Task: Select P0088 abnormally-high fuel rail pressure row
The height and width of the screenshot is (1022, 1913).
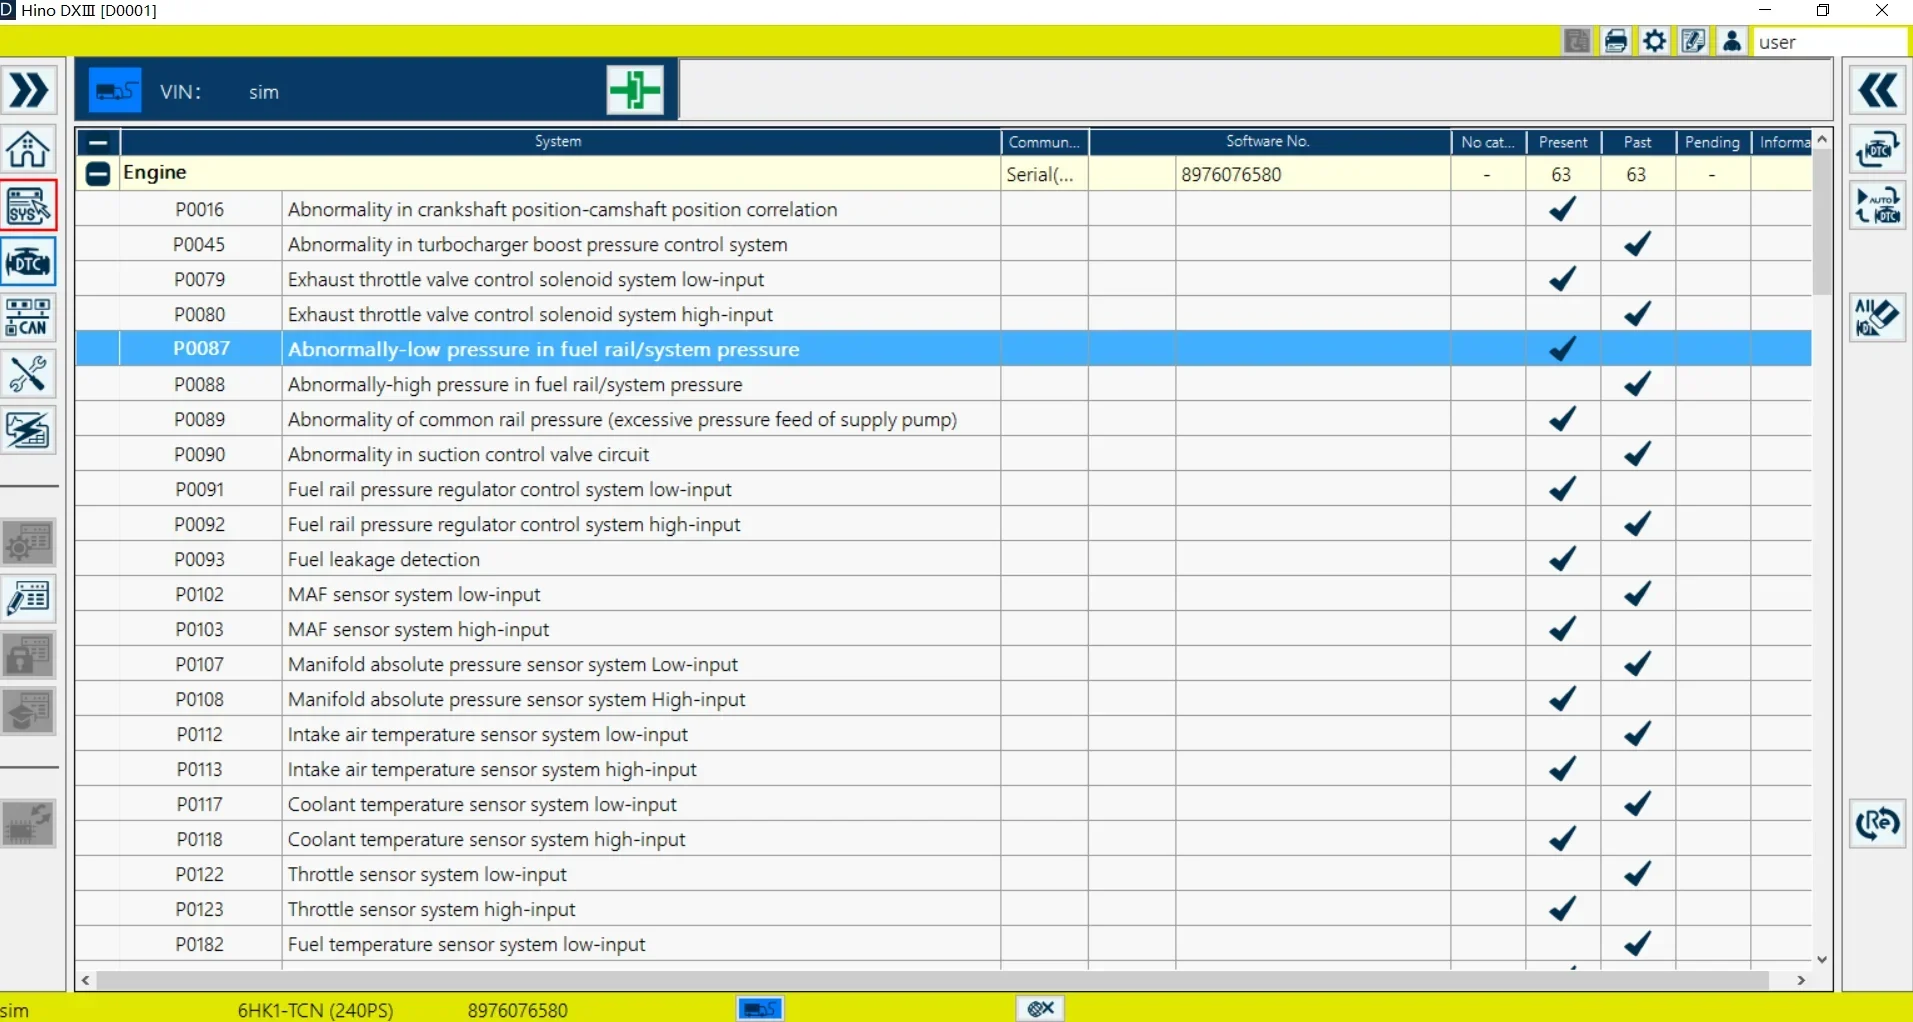Action: (944, 384)
